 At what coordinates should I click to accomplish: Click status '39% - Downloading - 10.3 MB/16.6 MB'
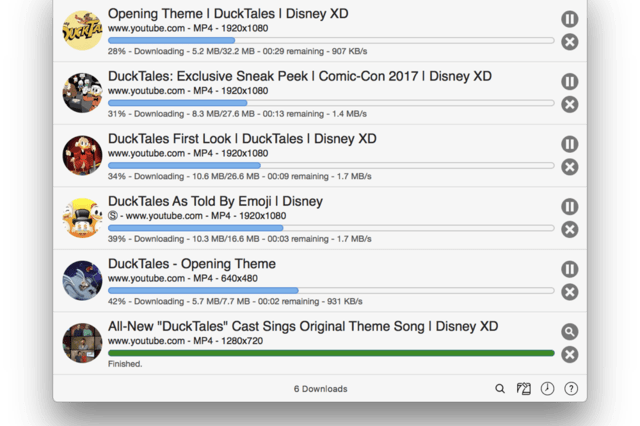240,239
